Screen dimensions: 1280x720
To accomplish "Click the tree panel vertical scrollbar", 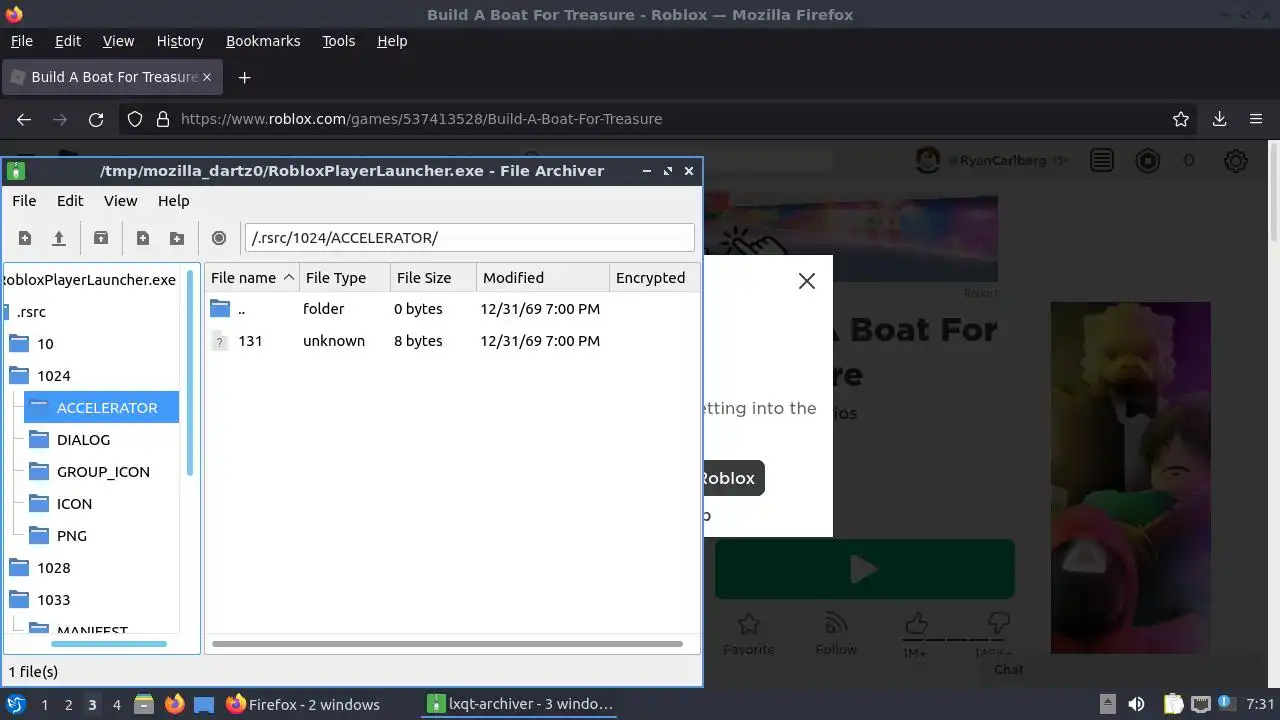I will click(x=190, y=372).
